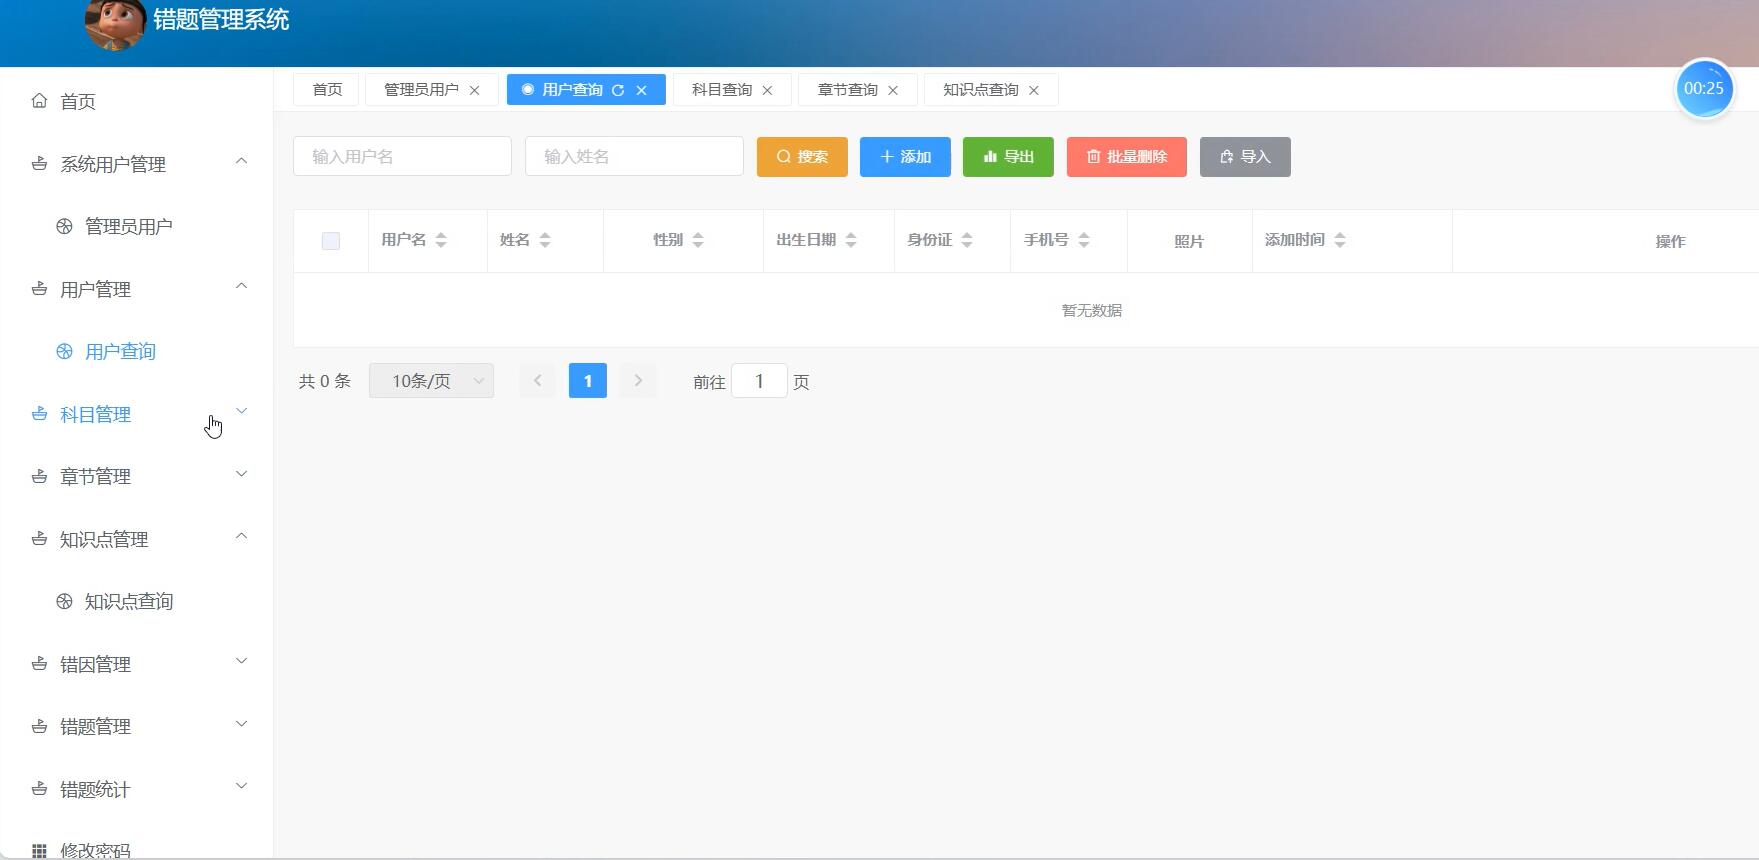The width and height of the screenshot is (1759, 860).
Task: Close the 管理员用户 tab
Action: coord(475,90)
